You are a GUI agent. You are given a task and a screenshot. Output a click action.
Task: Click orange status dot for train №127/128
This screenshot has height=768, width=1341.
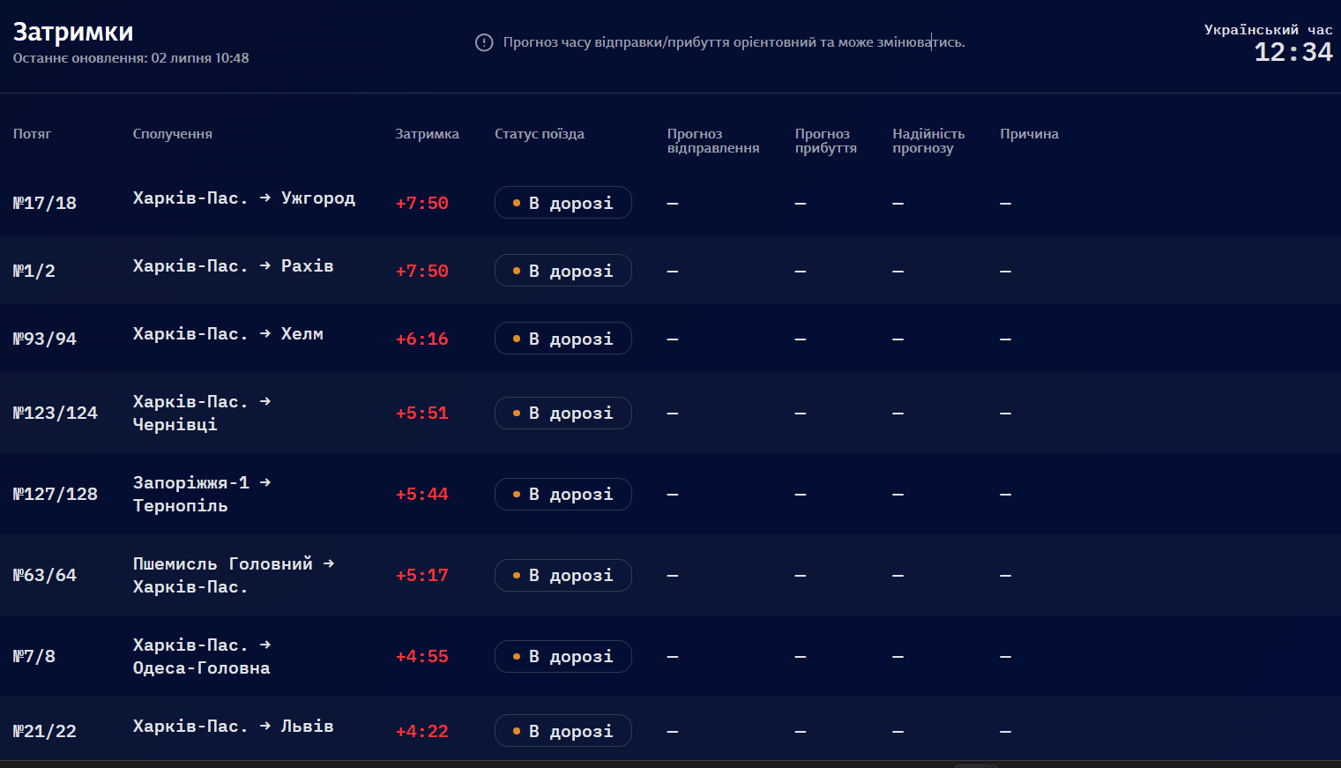click(x=516, y=494)
